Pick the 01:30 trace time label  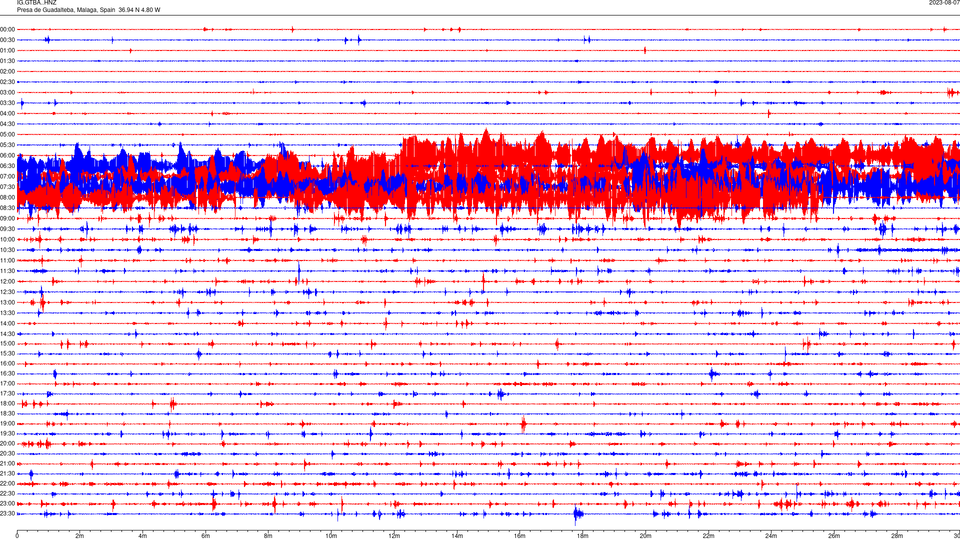(7, 61)
